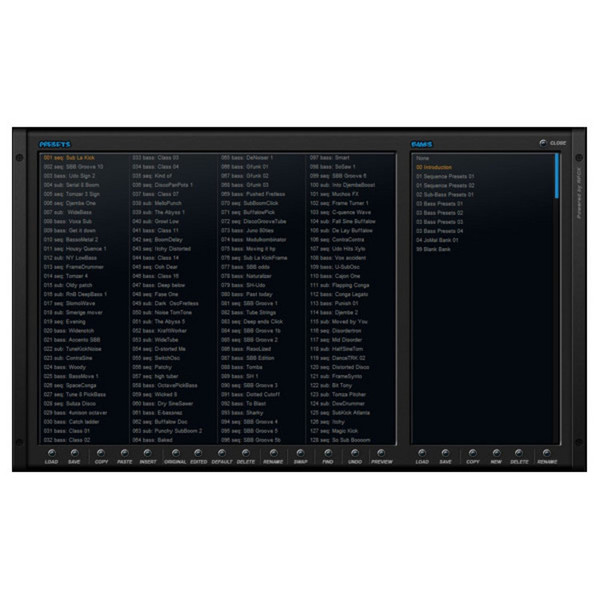Select preset '097 bass: Smart'
This screenshot has height=600, width=600.
(x=329, y=158)
